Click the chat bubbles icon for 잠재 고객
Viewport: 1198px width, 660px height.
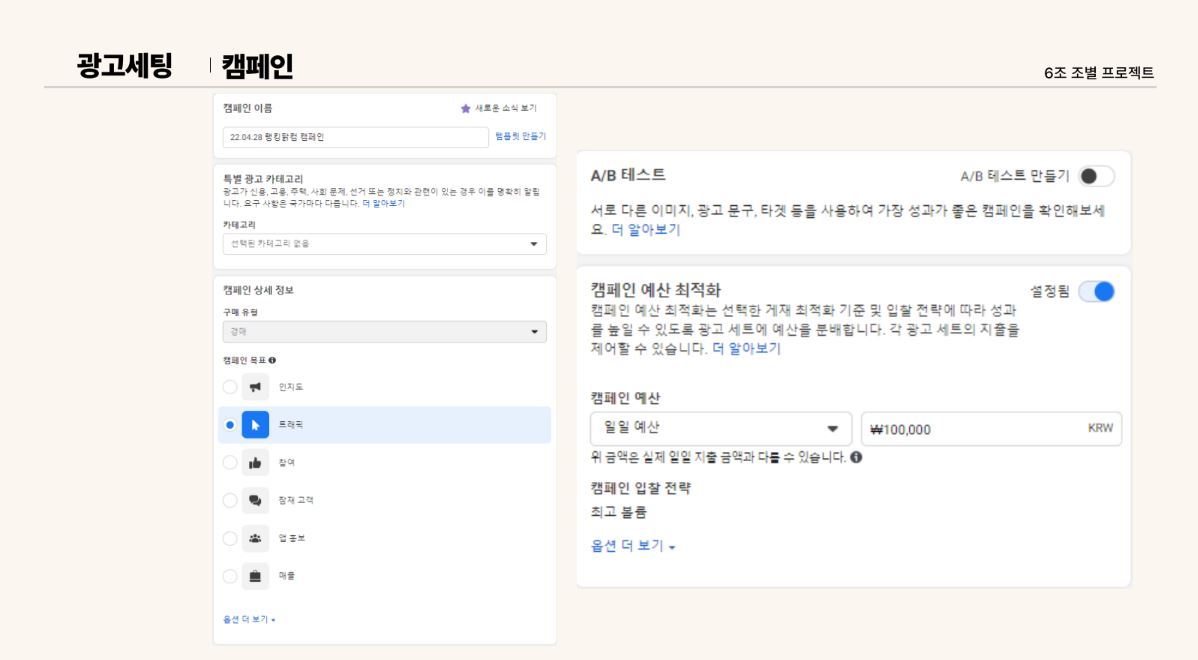[x=255, y=500]
